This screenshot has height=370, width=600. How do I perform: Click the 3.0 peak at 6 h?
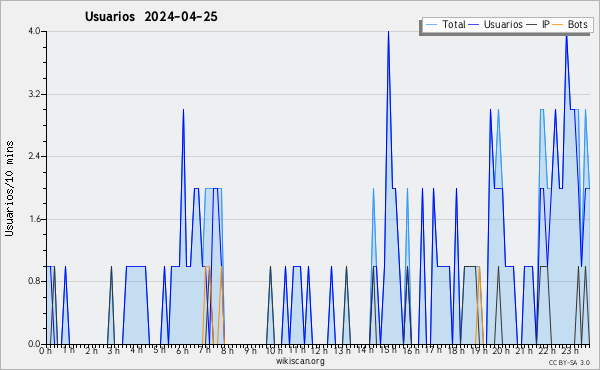(x=184, y=110)
